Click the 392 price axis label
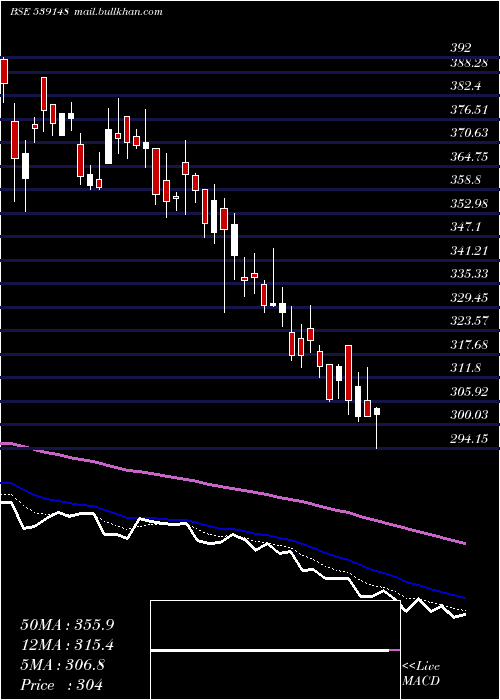The width and height of the screenshot is (500, 700). tap(461, 48)
